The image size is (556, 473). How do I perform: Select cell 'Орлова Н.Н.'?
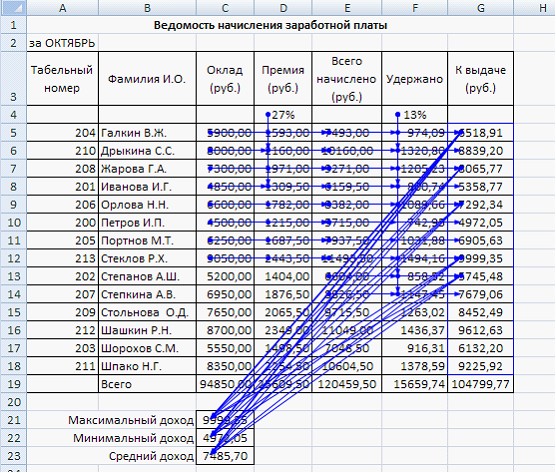pos(147,205)
